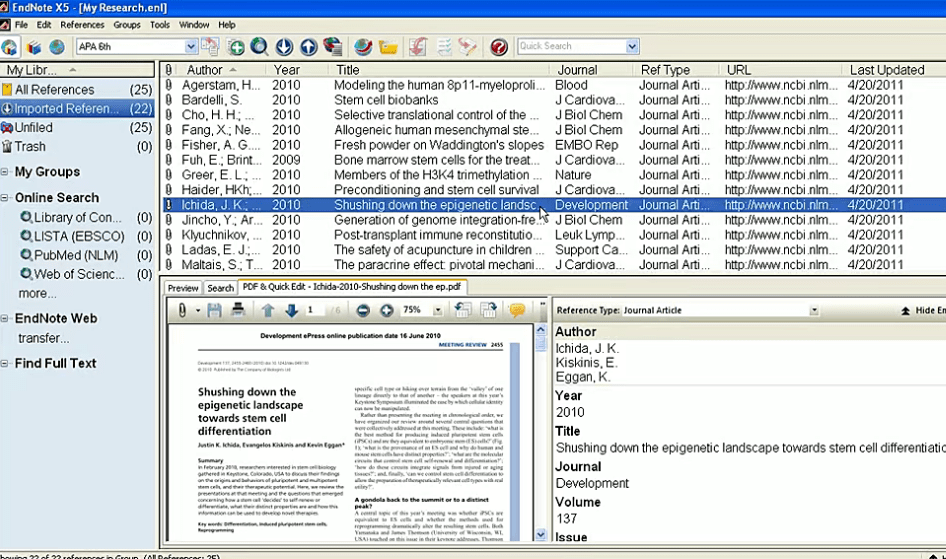Screen dimensions: 946x559
Task: Click the Open File folder icon
Action: 388,46
